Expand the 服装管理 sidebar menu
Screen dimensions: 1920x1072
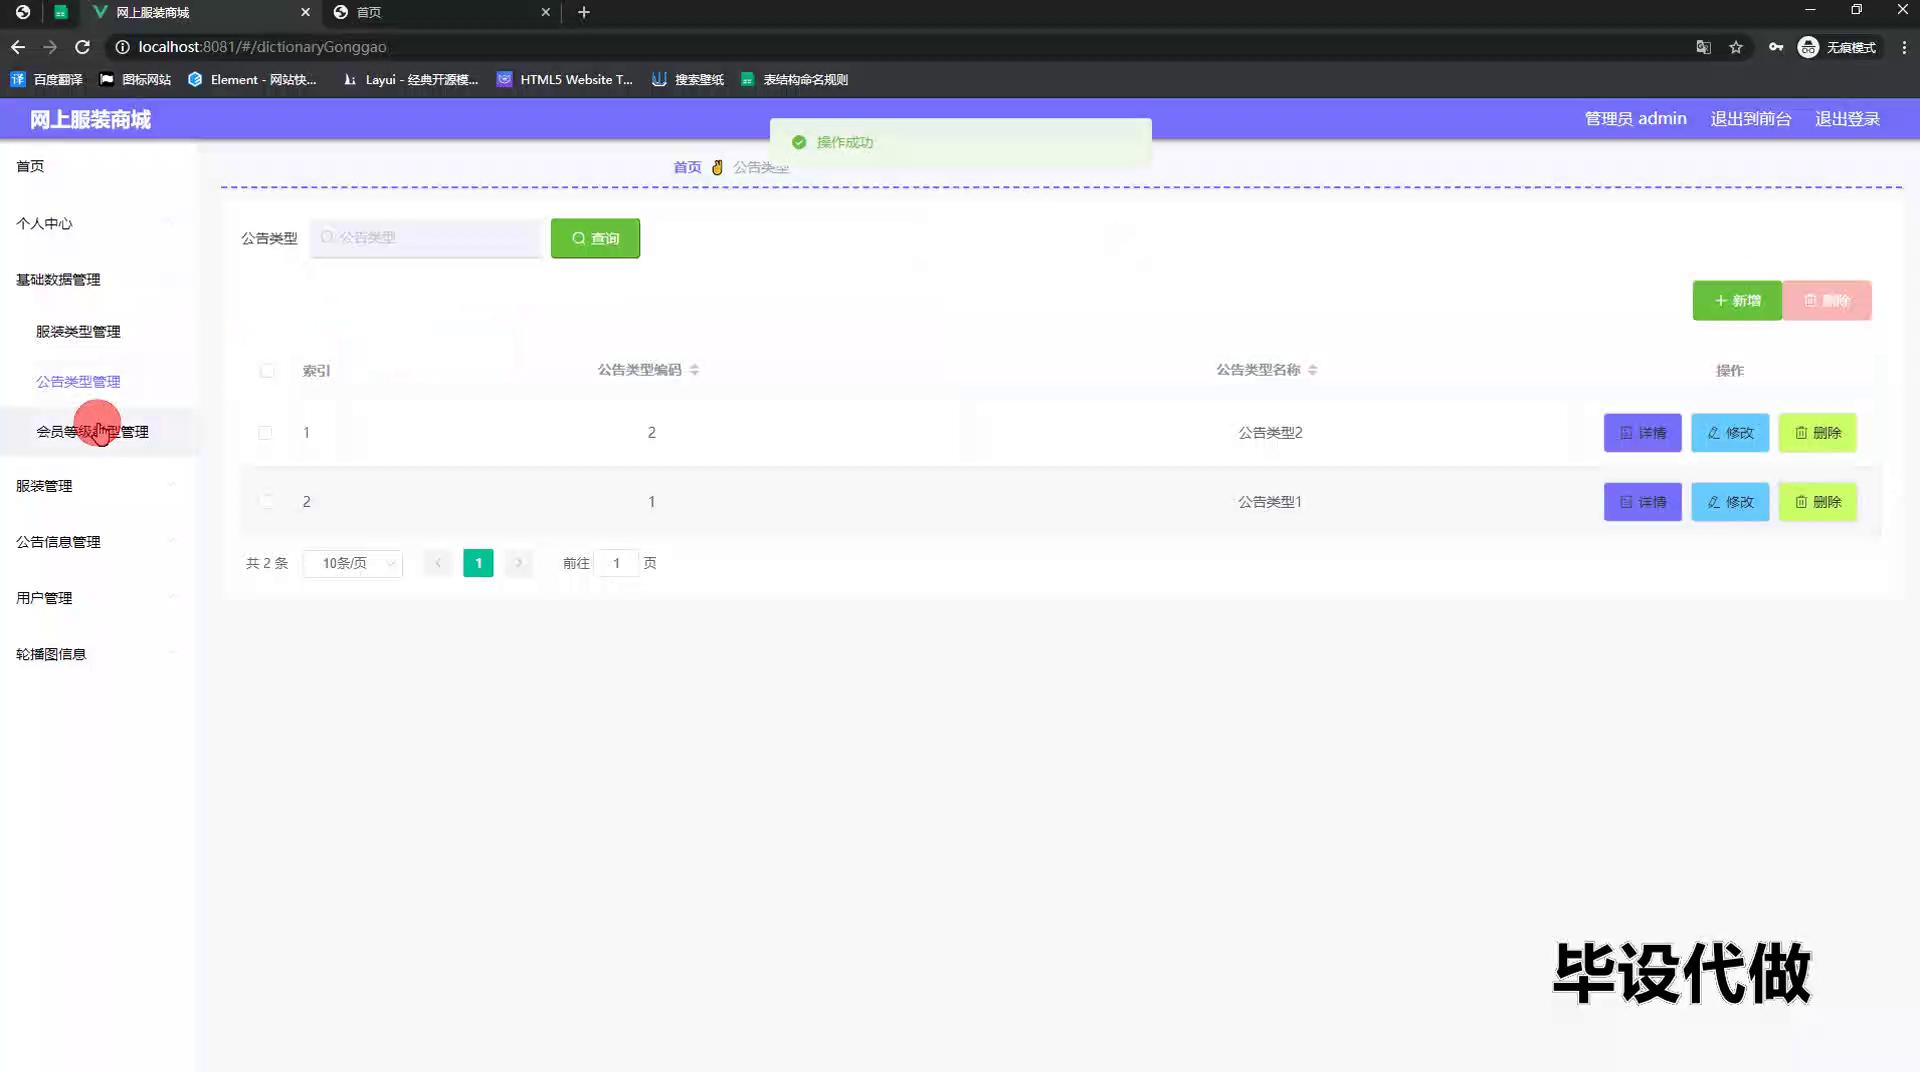pos(45,486)
